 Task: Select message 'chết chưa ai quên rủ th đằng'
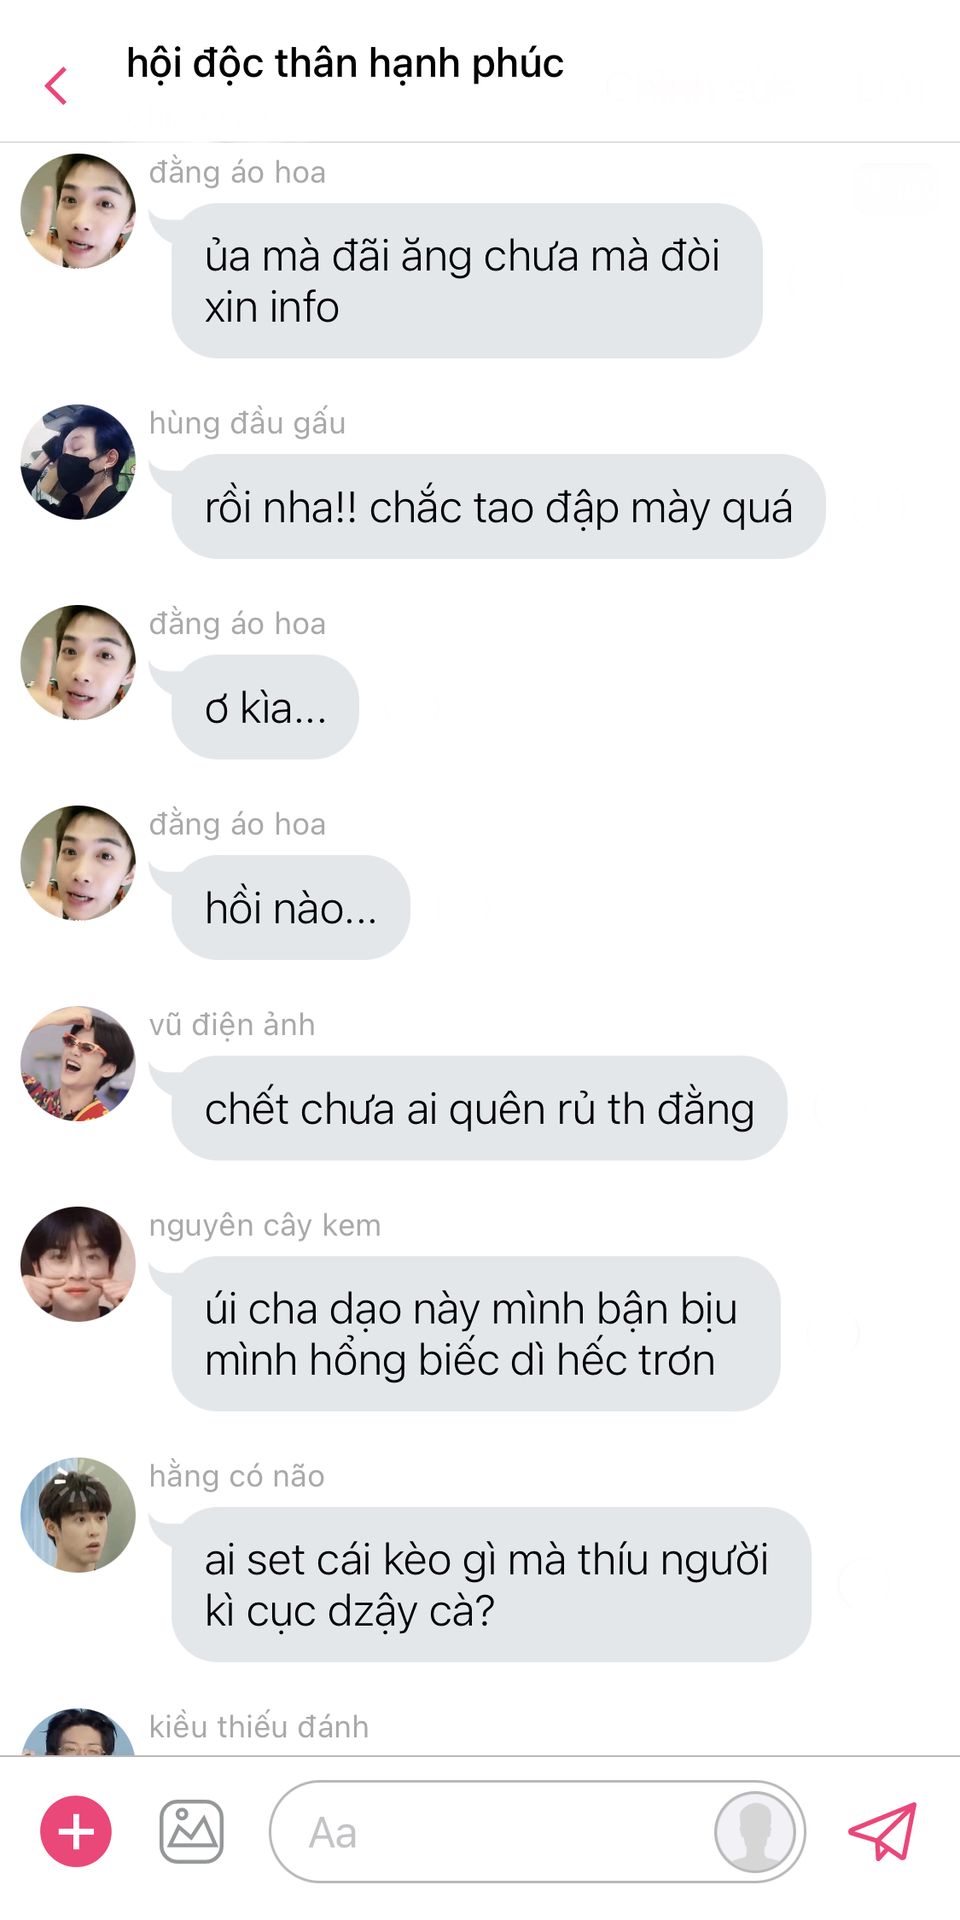pos(479,1108)
